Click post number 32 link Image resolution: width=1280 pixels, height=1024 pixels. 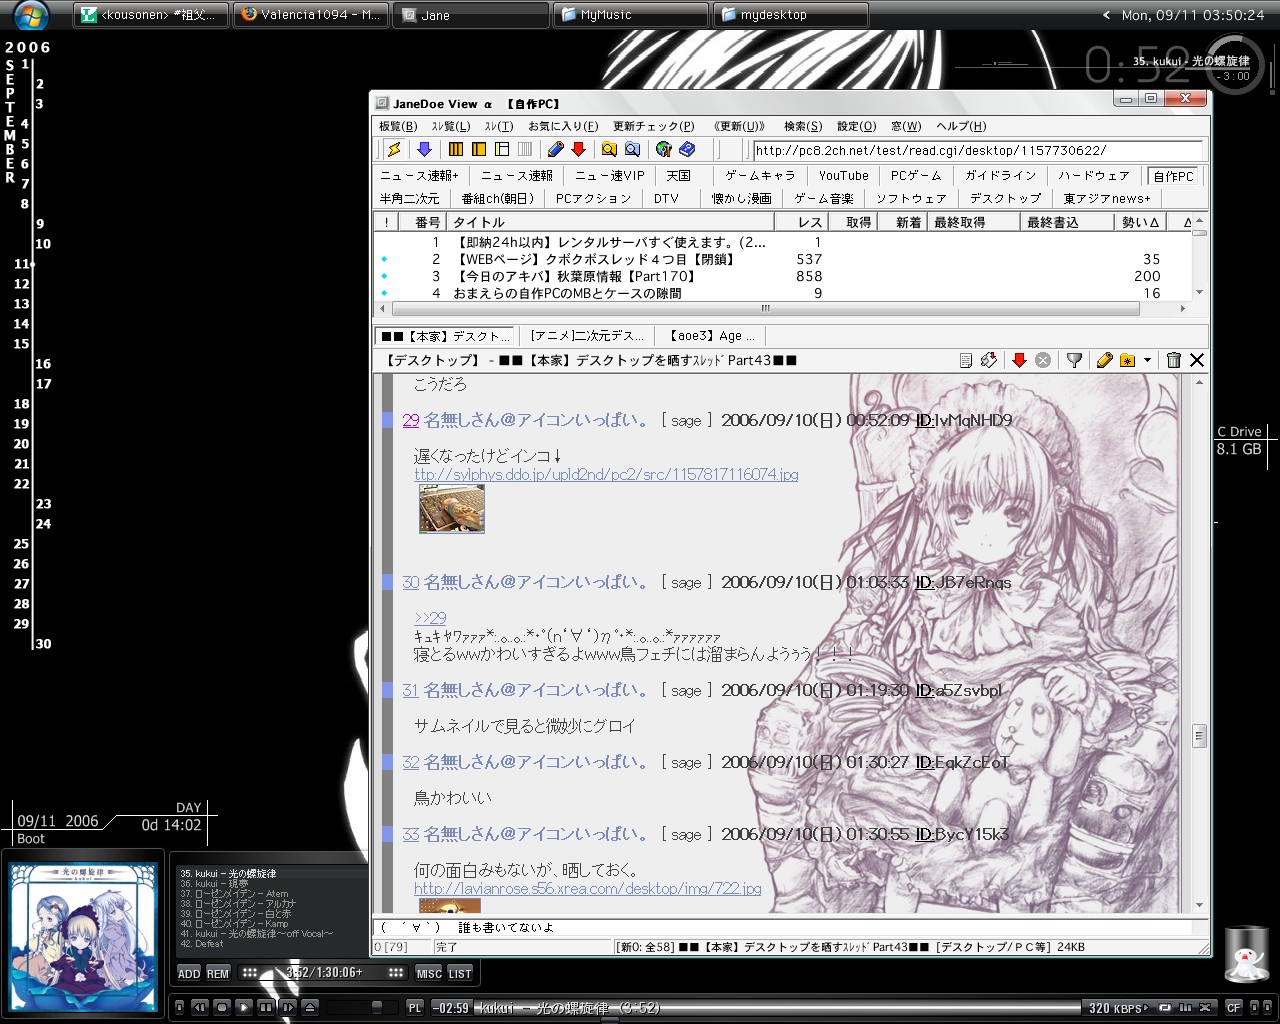tap(410, 762)
